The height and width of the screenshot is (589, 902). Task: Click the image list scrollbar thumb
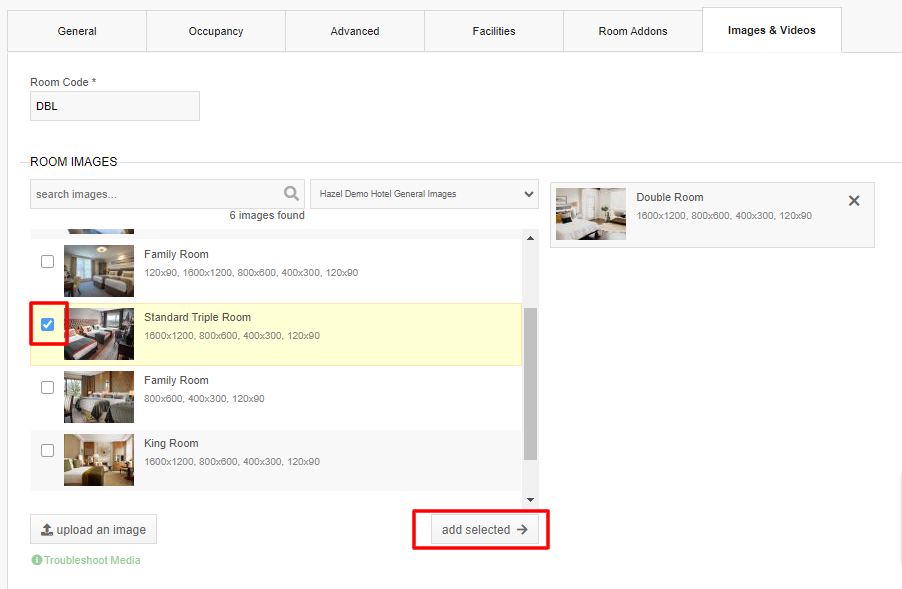530,384
